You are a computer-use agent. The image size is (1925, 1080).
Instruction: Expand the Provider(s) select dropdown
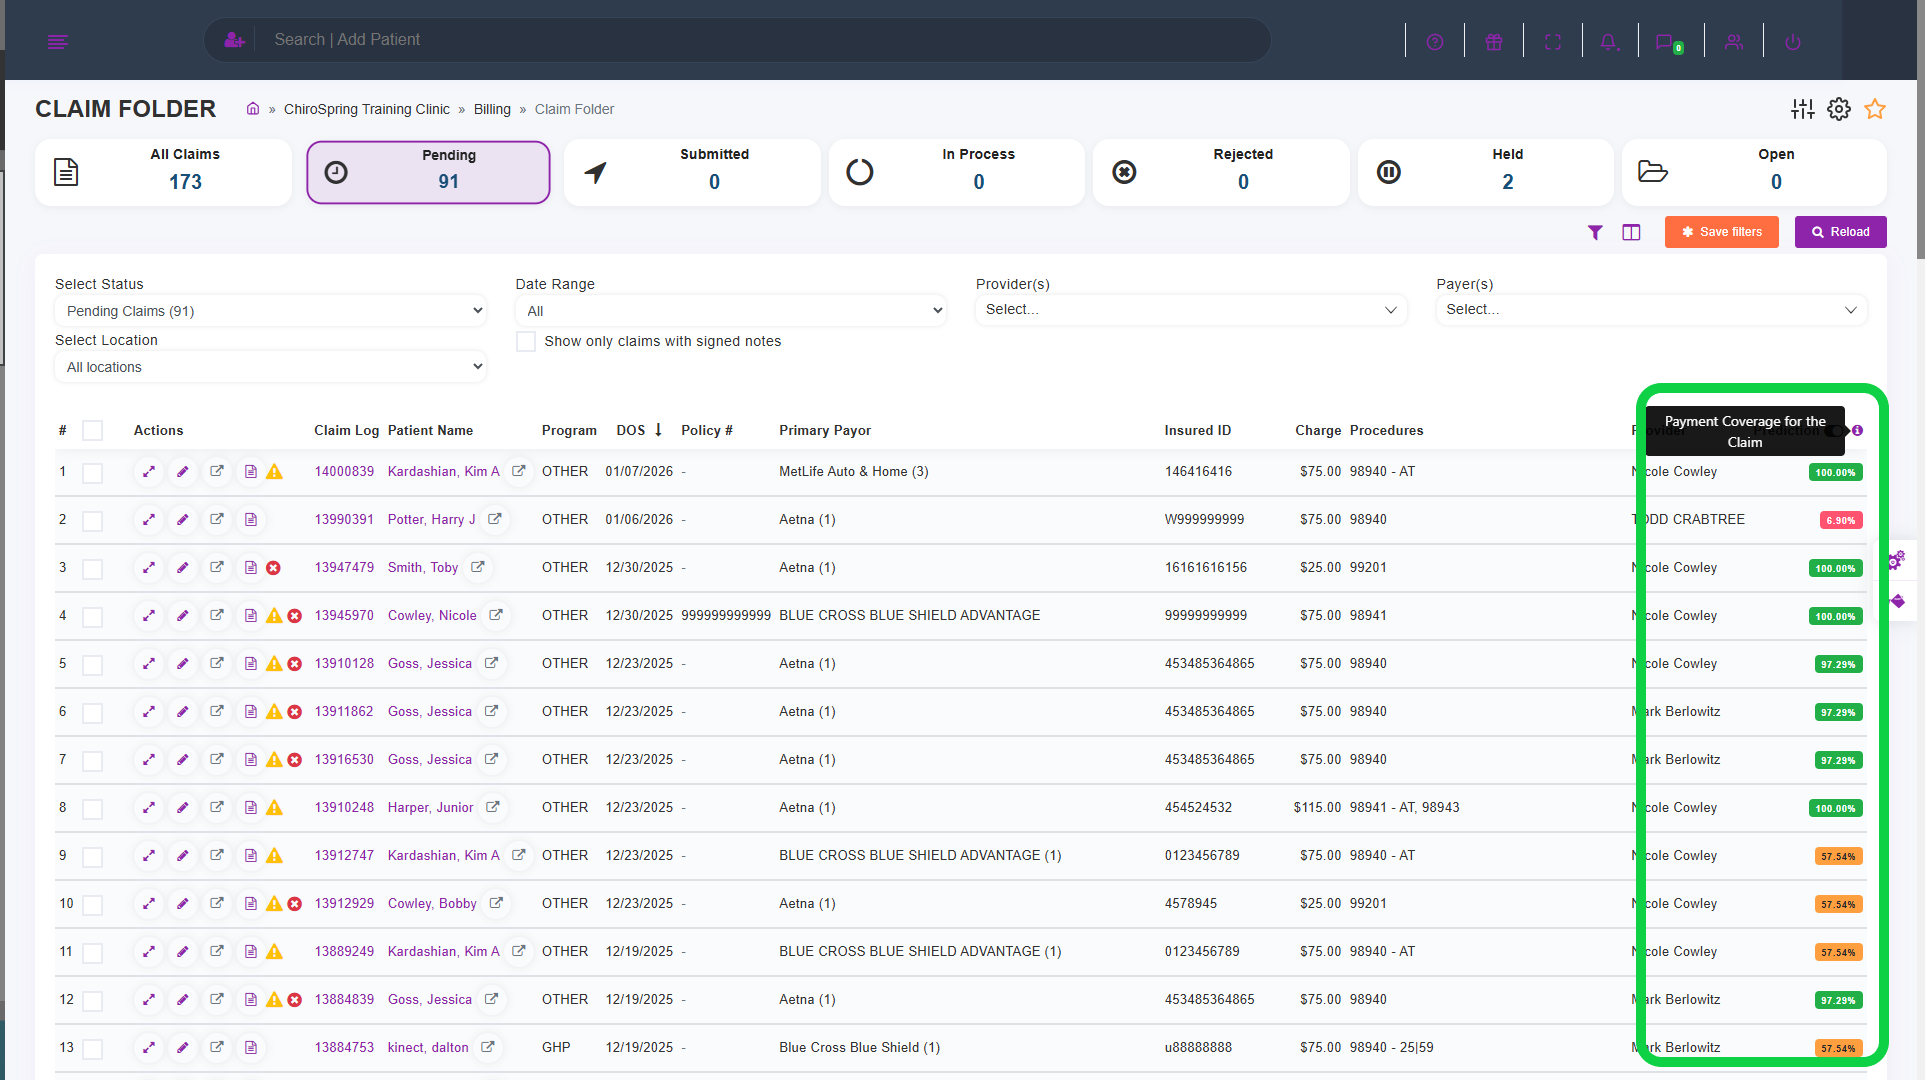[x=1190, y=310]
